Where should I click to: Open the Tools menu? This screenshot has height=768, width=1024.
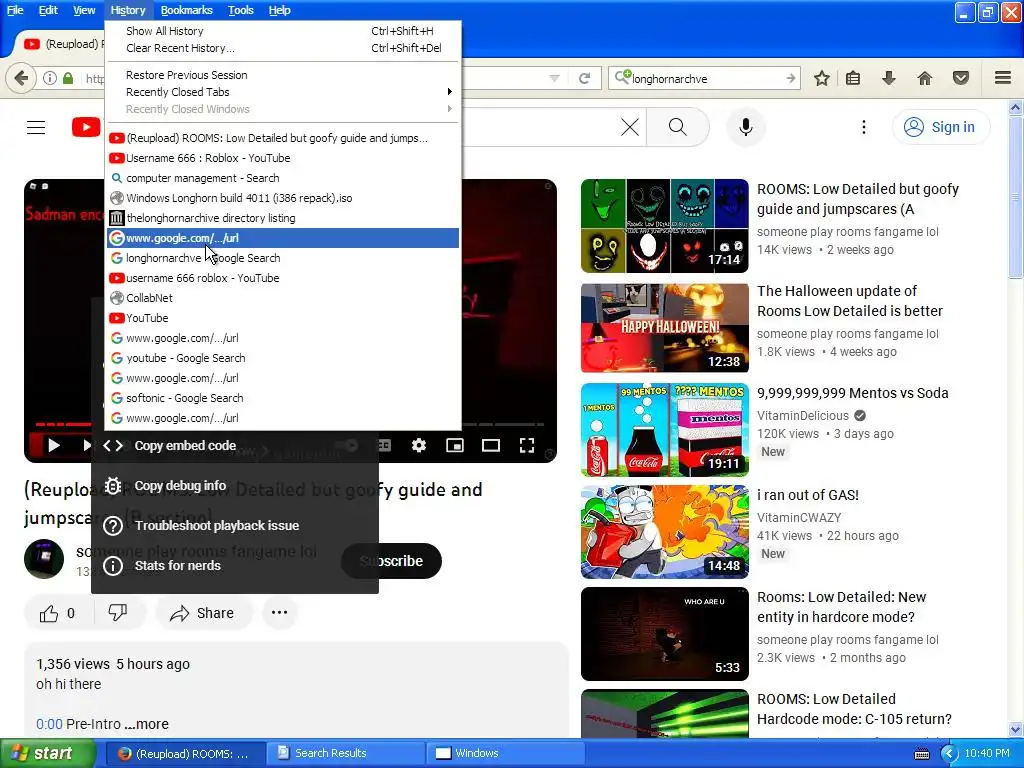(x=240, y=10)
